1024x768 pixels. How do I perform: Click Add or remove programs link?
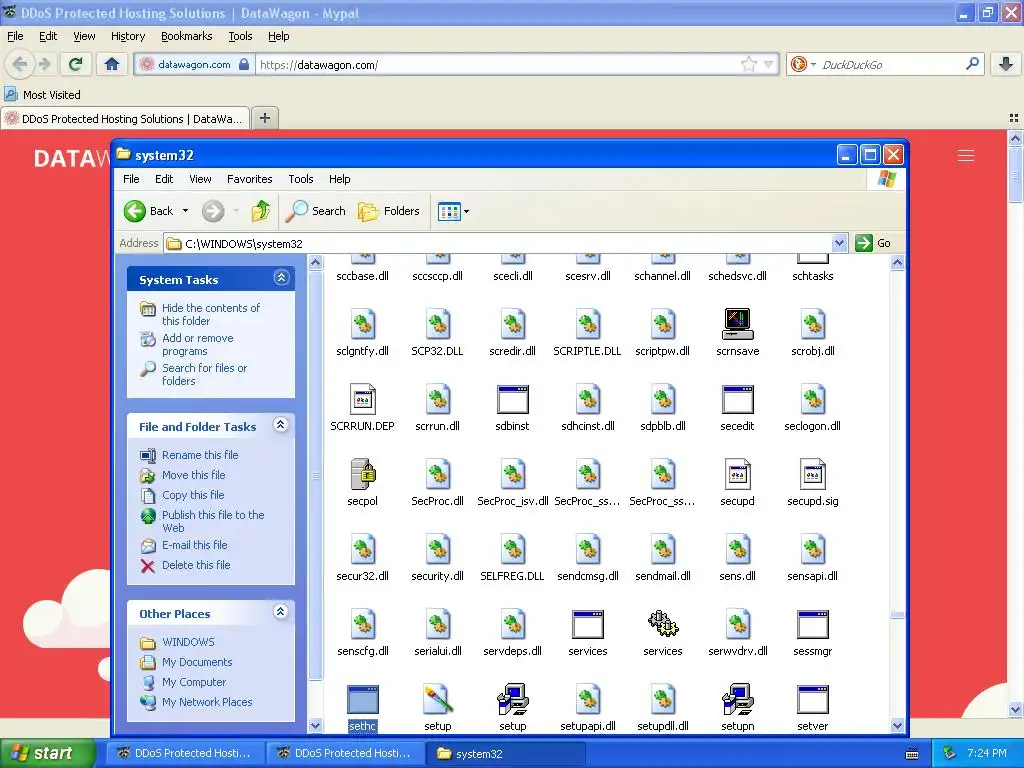pyautogui.click(x=197, y=344)
